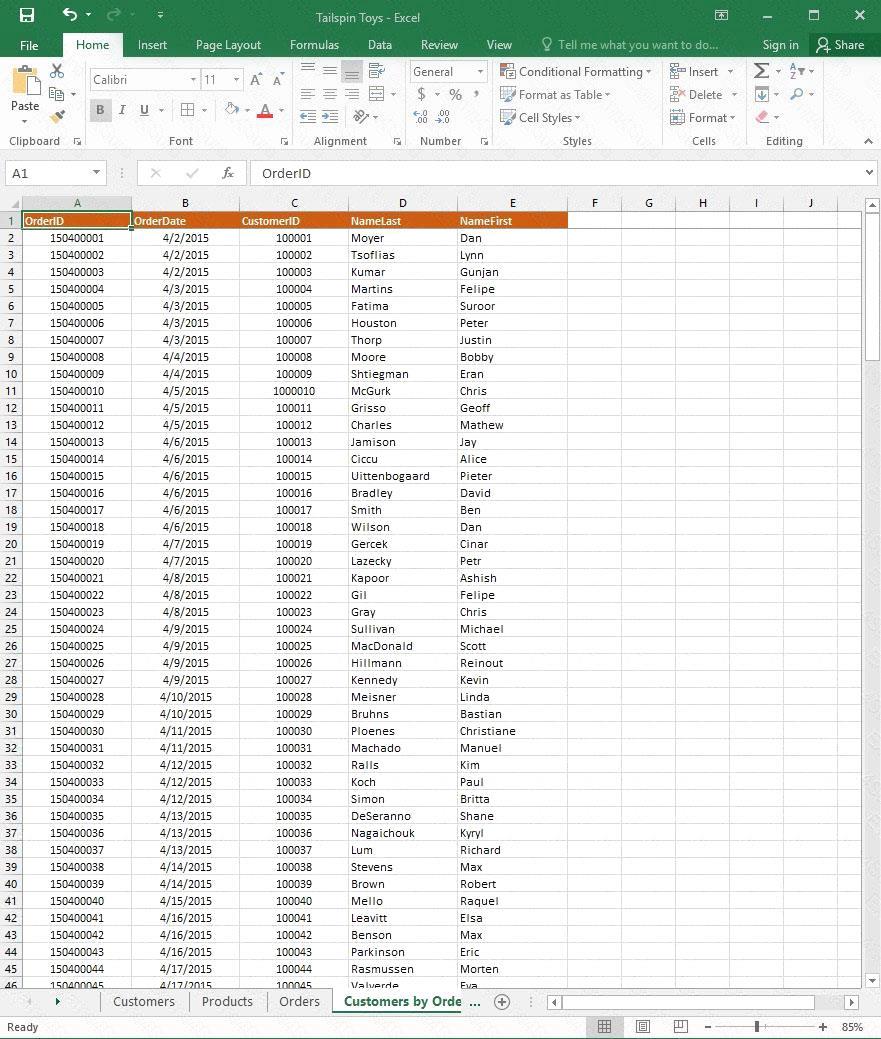Screen dimensions: 881x1039
Task: Open the Customers sheet tab
Action: point(144,1001)
